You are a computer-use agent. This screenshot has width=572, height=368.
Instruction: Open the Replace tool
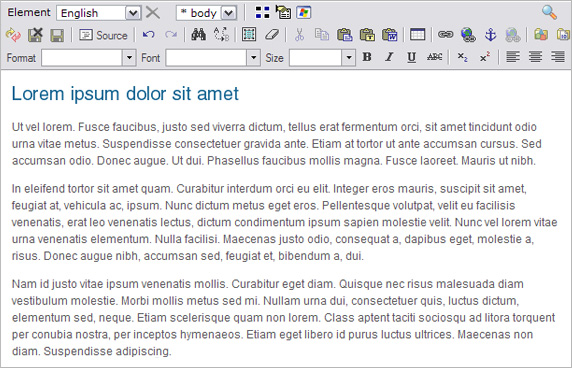click(221, 35)
